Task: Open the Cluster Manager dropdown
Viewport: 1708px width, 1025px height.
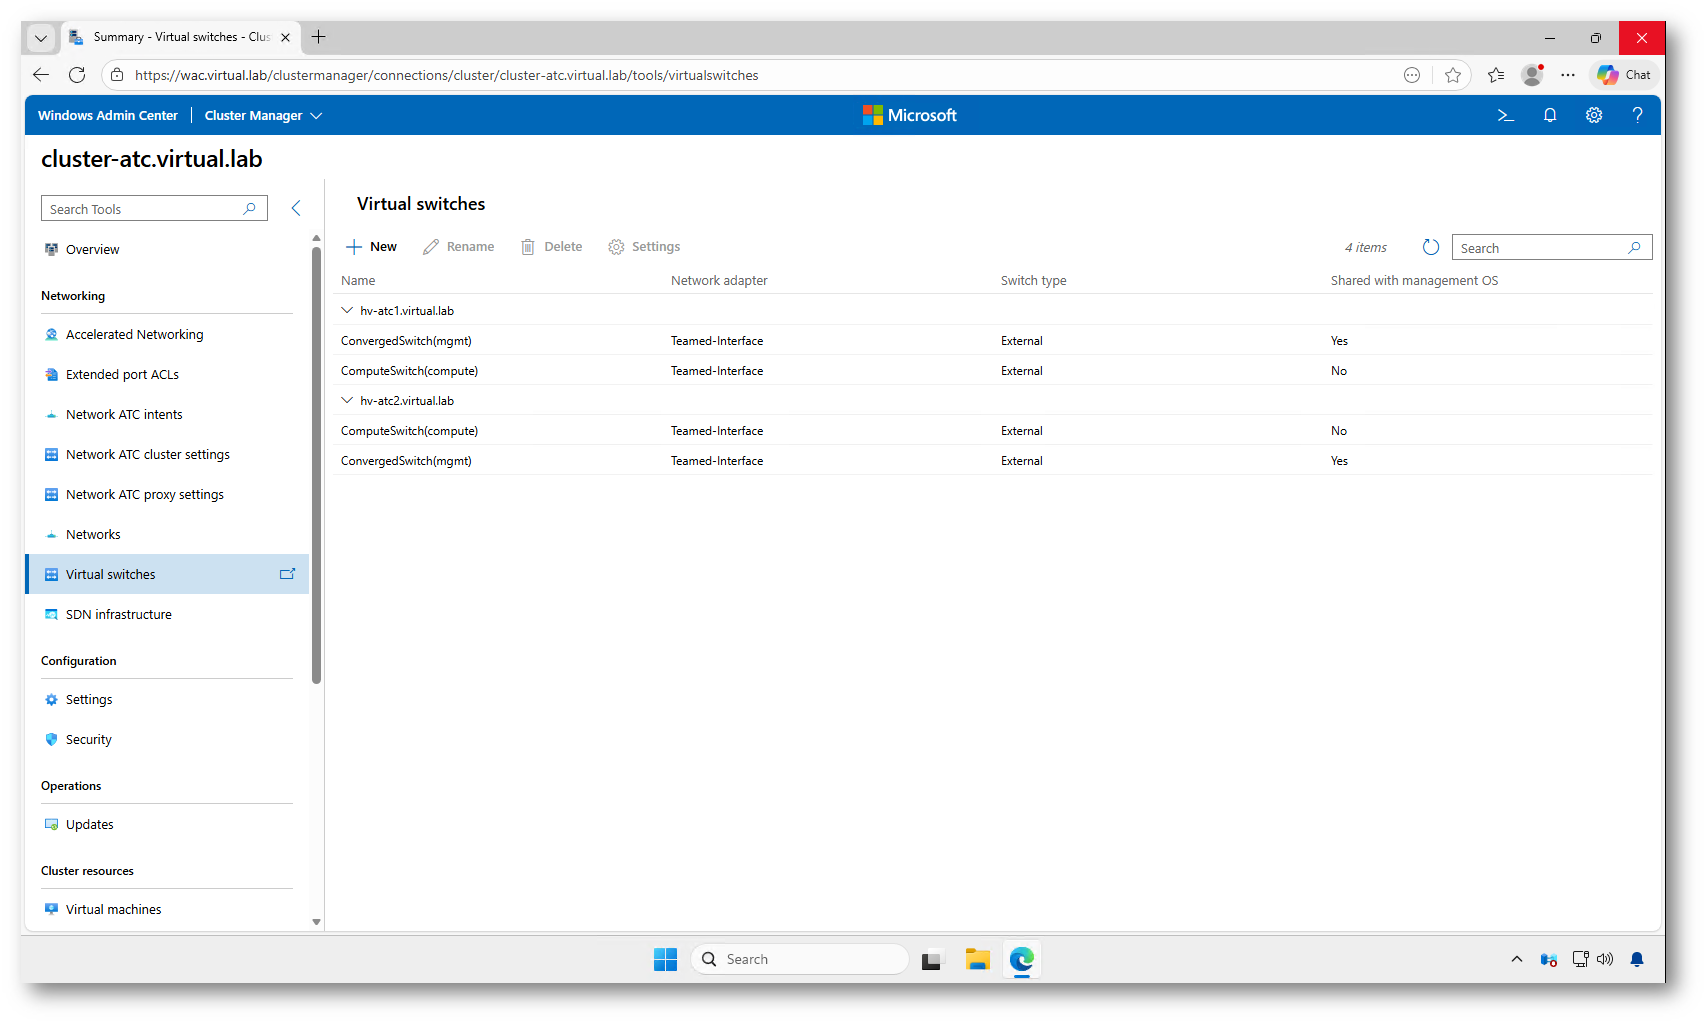Action: click(x=263, y=116)
